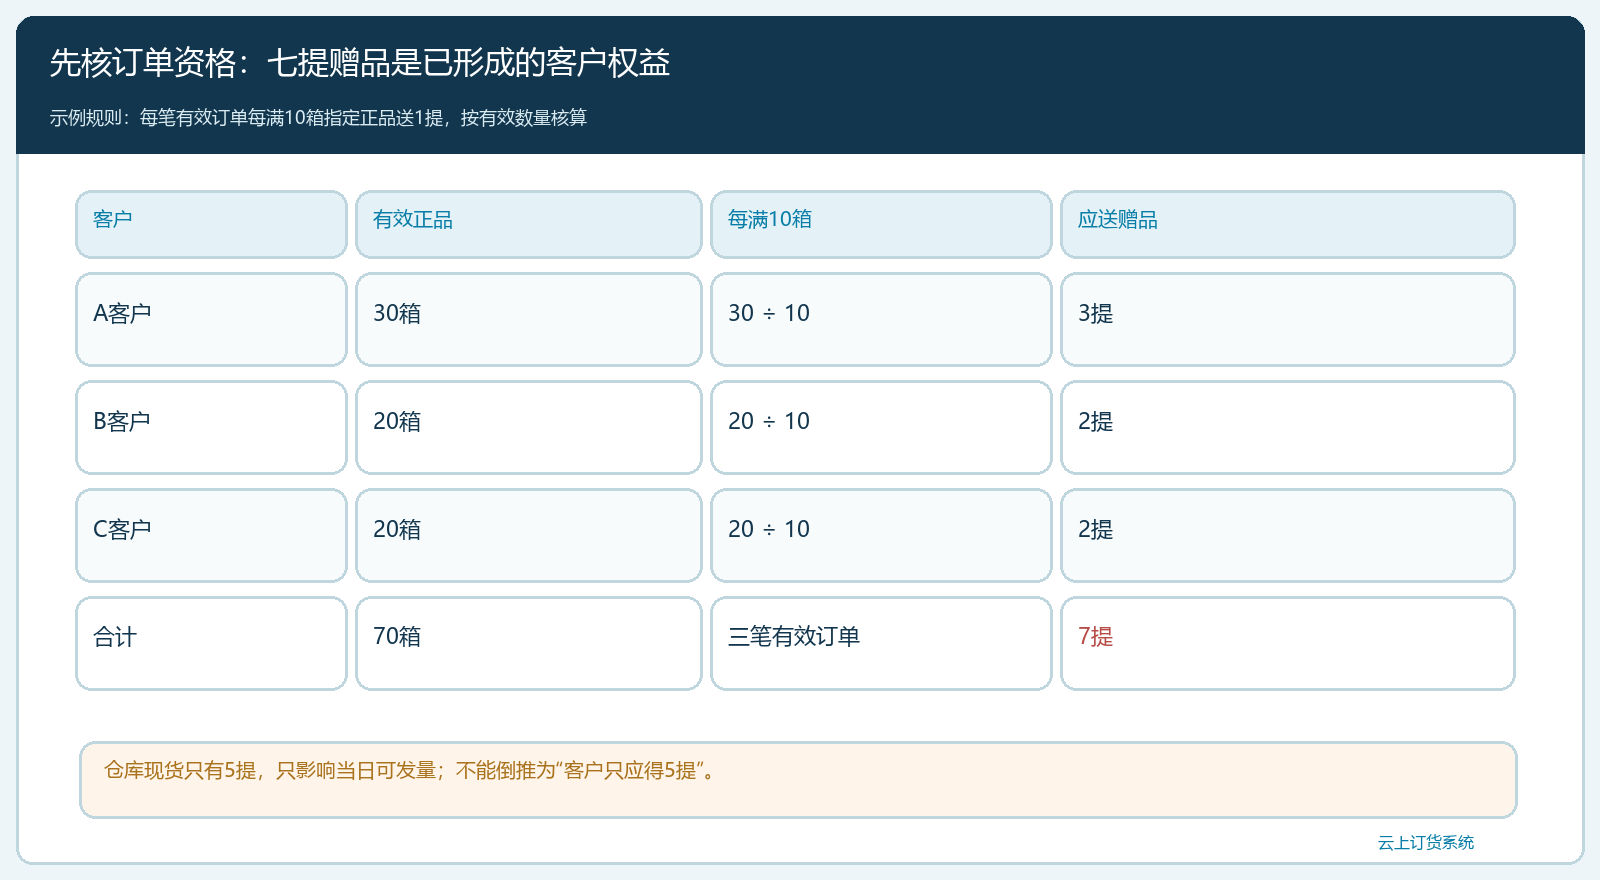Click the "应送赠品" column header
Viewport: 1600px width, 880px height.
coord(1288,224)
